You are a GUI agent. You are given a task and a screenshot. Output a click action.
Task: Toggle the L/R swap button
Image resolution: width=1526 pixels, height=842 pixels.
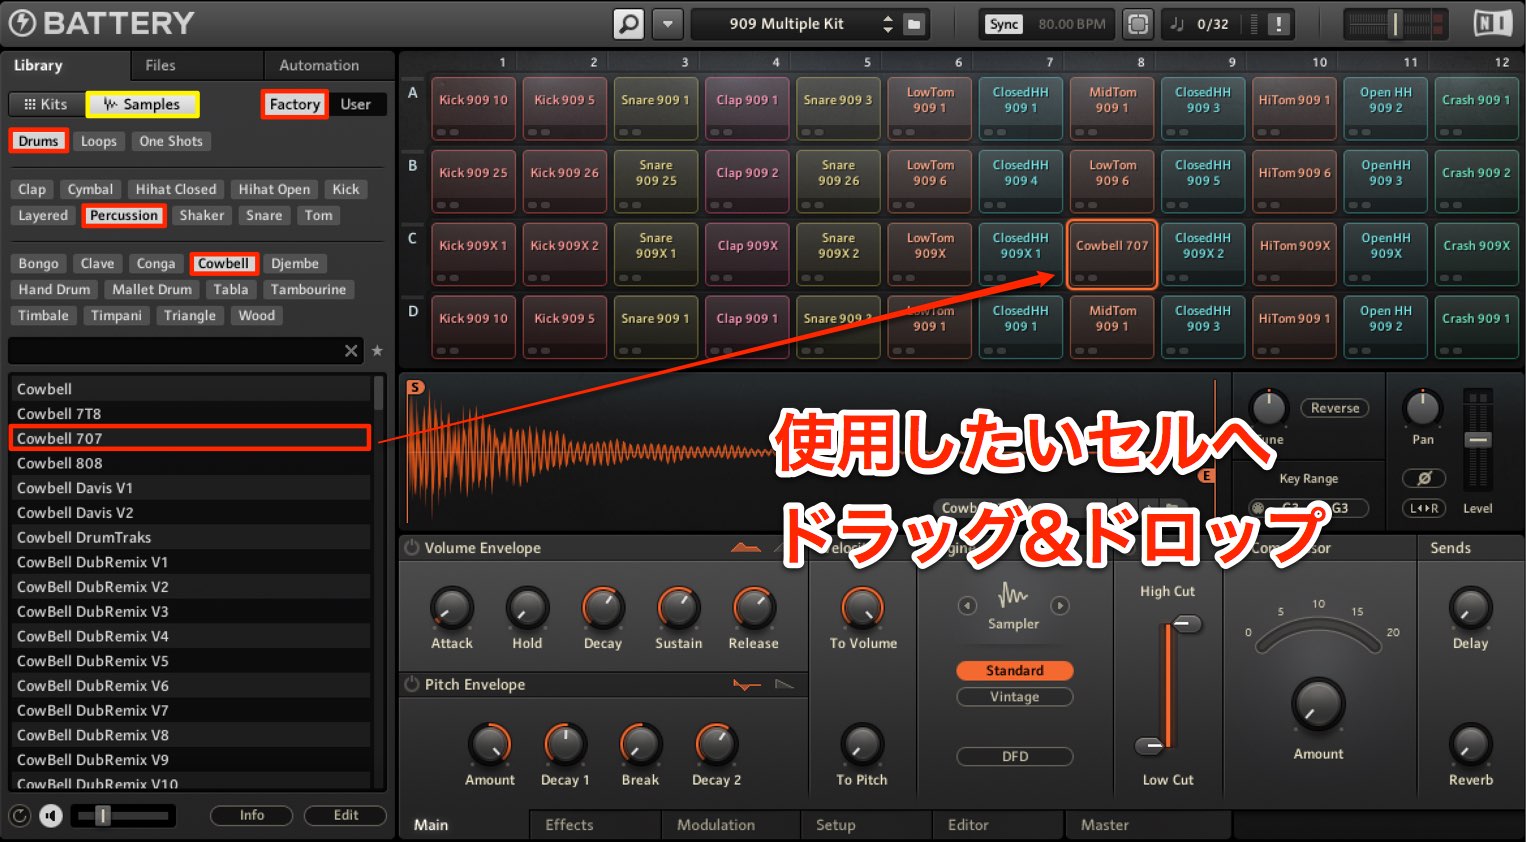point(1424,508)
